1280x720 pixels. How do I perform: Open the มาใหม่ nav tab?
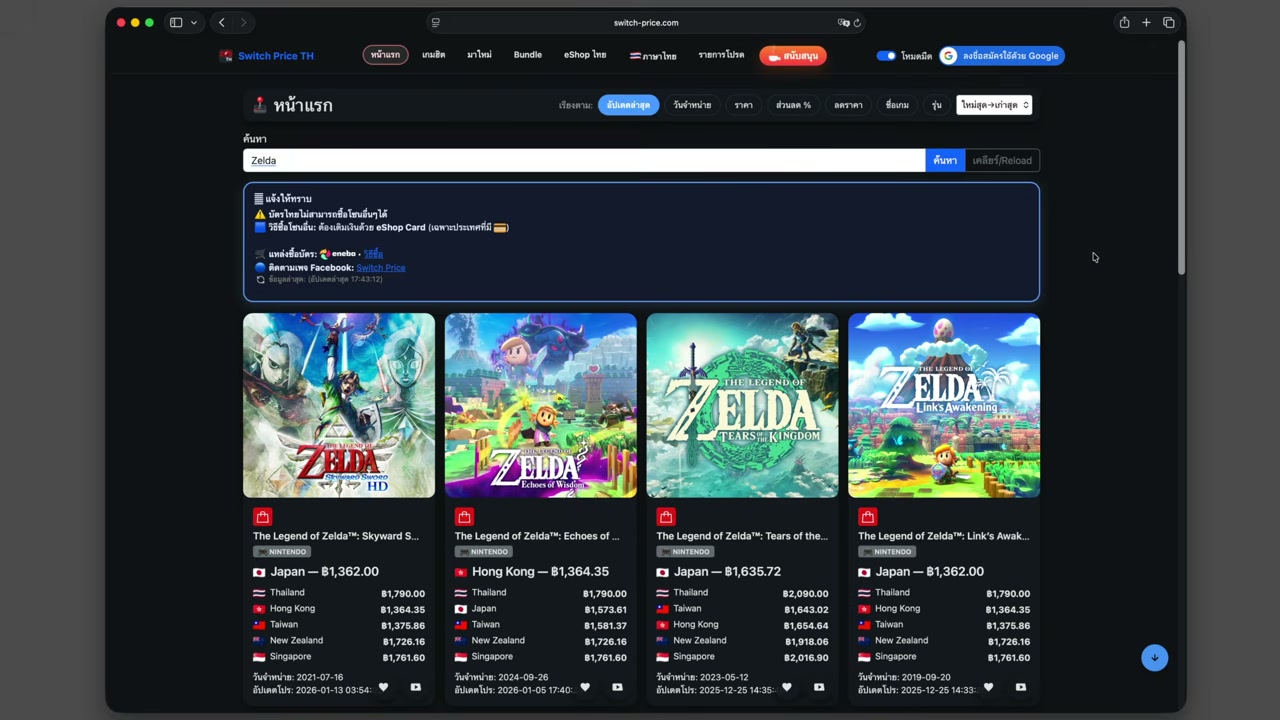[479, 55]
